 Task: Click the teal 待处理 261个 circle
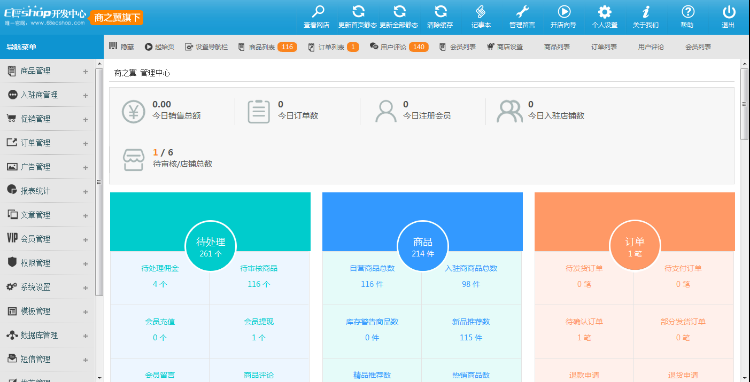[x=210, y=246]
